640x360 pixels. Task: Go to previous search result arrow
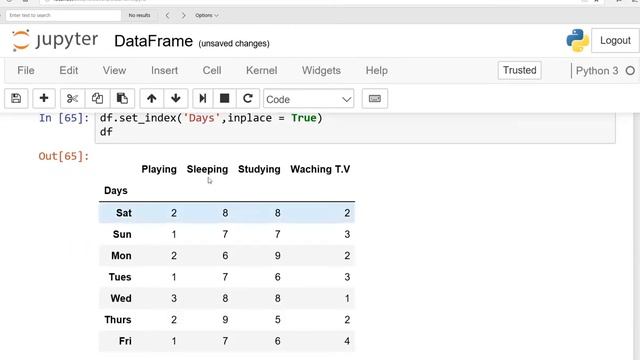point(167,16)
